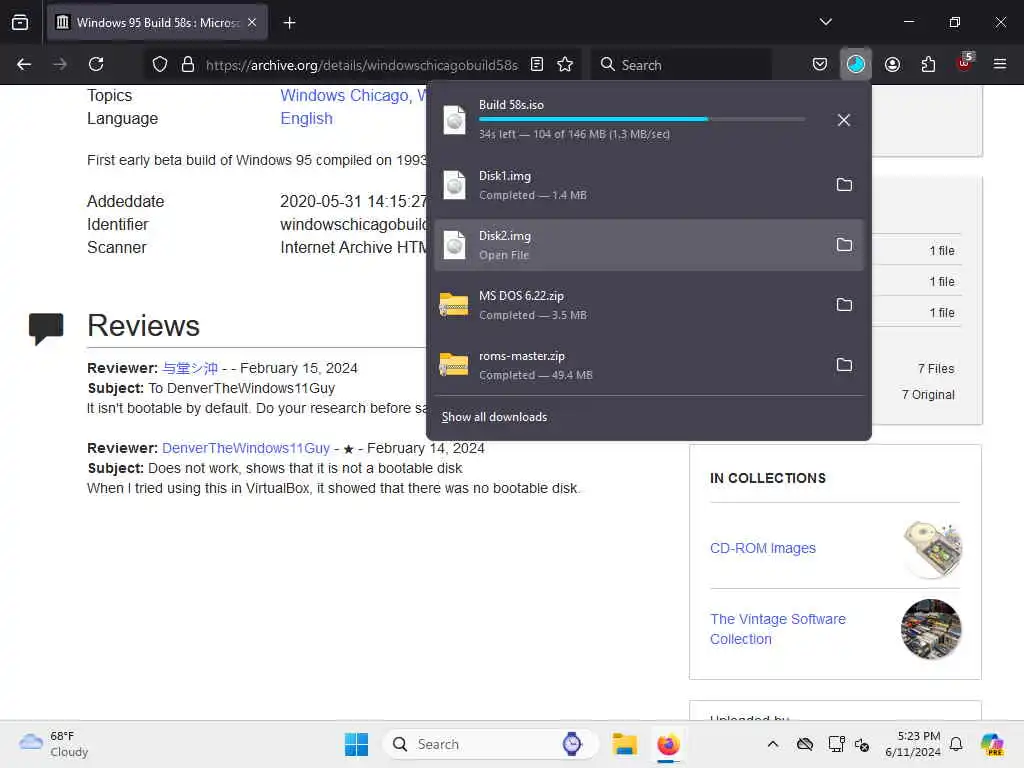Open the Japanese-named reviewer's profile link

(189, 368)
